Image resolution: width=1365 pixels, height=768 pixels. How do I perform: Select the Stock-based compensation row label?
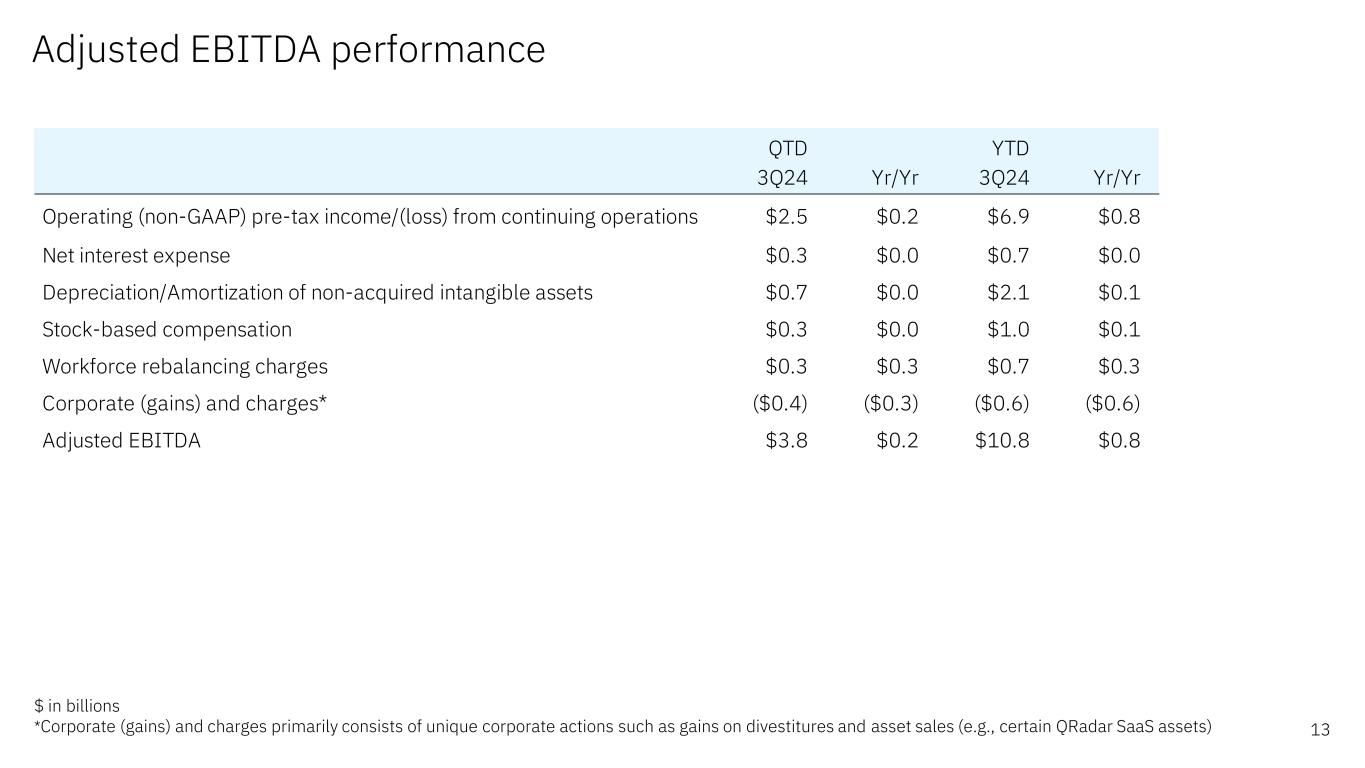[x=167, y=329]
